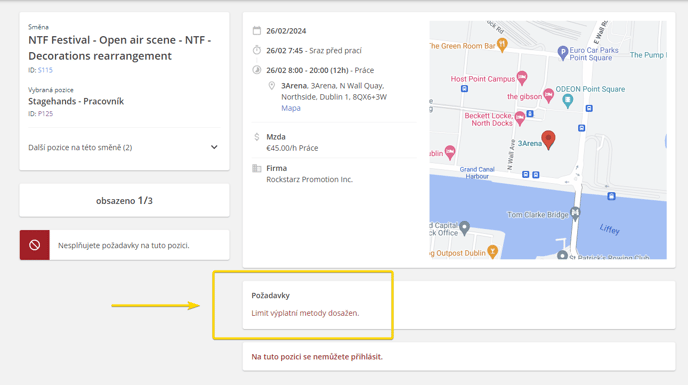Click the Euro Car Parks parking marker
The height and width of the screenshot is (385, 688).
563,53
